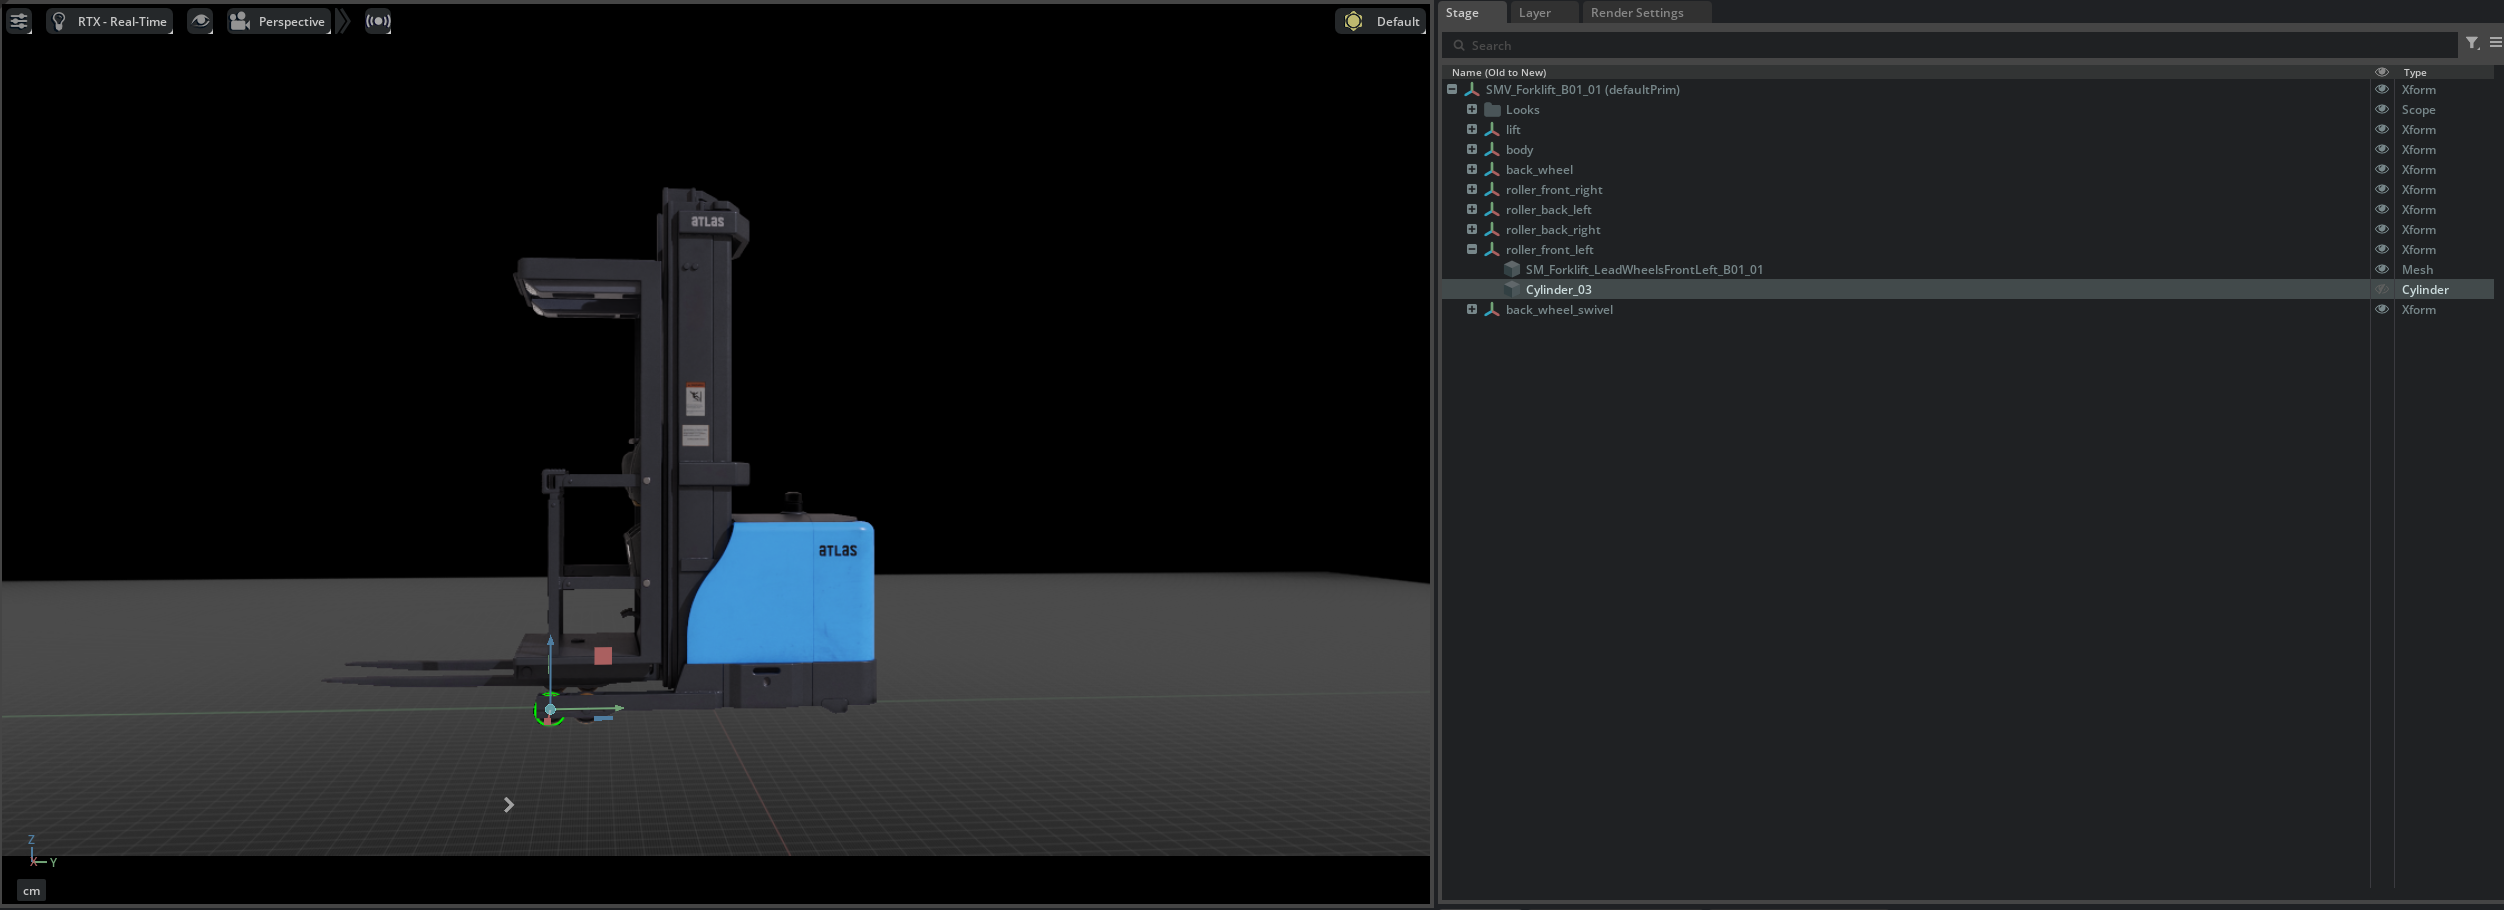Open the Stage panel hamburger options menu
Viewport: 2504px width, 910px height.
tap(2495, 43)
